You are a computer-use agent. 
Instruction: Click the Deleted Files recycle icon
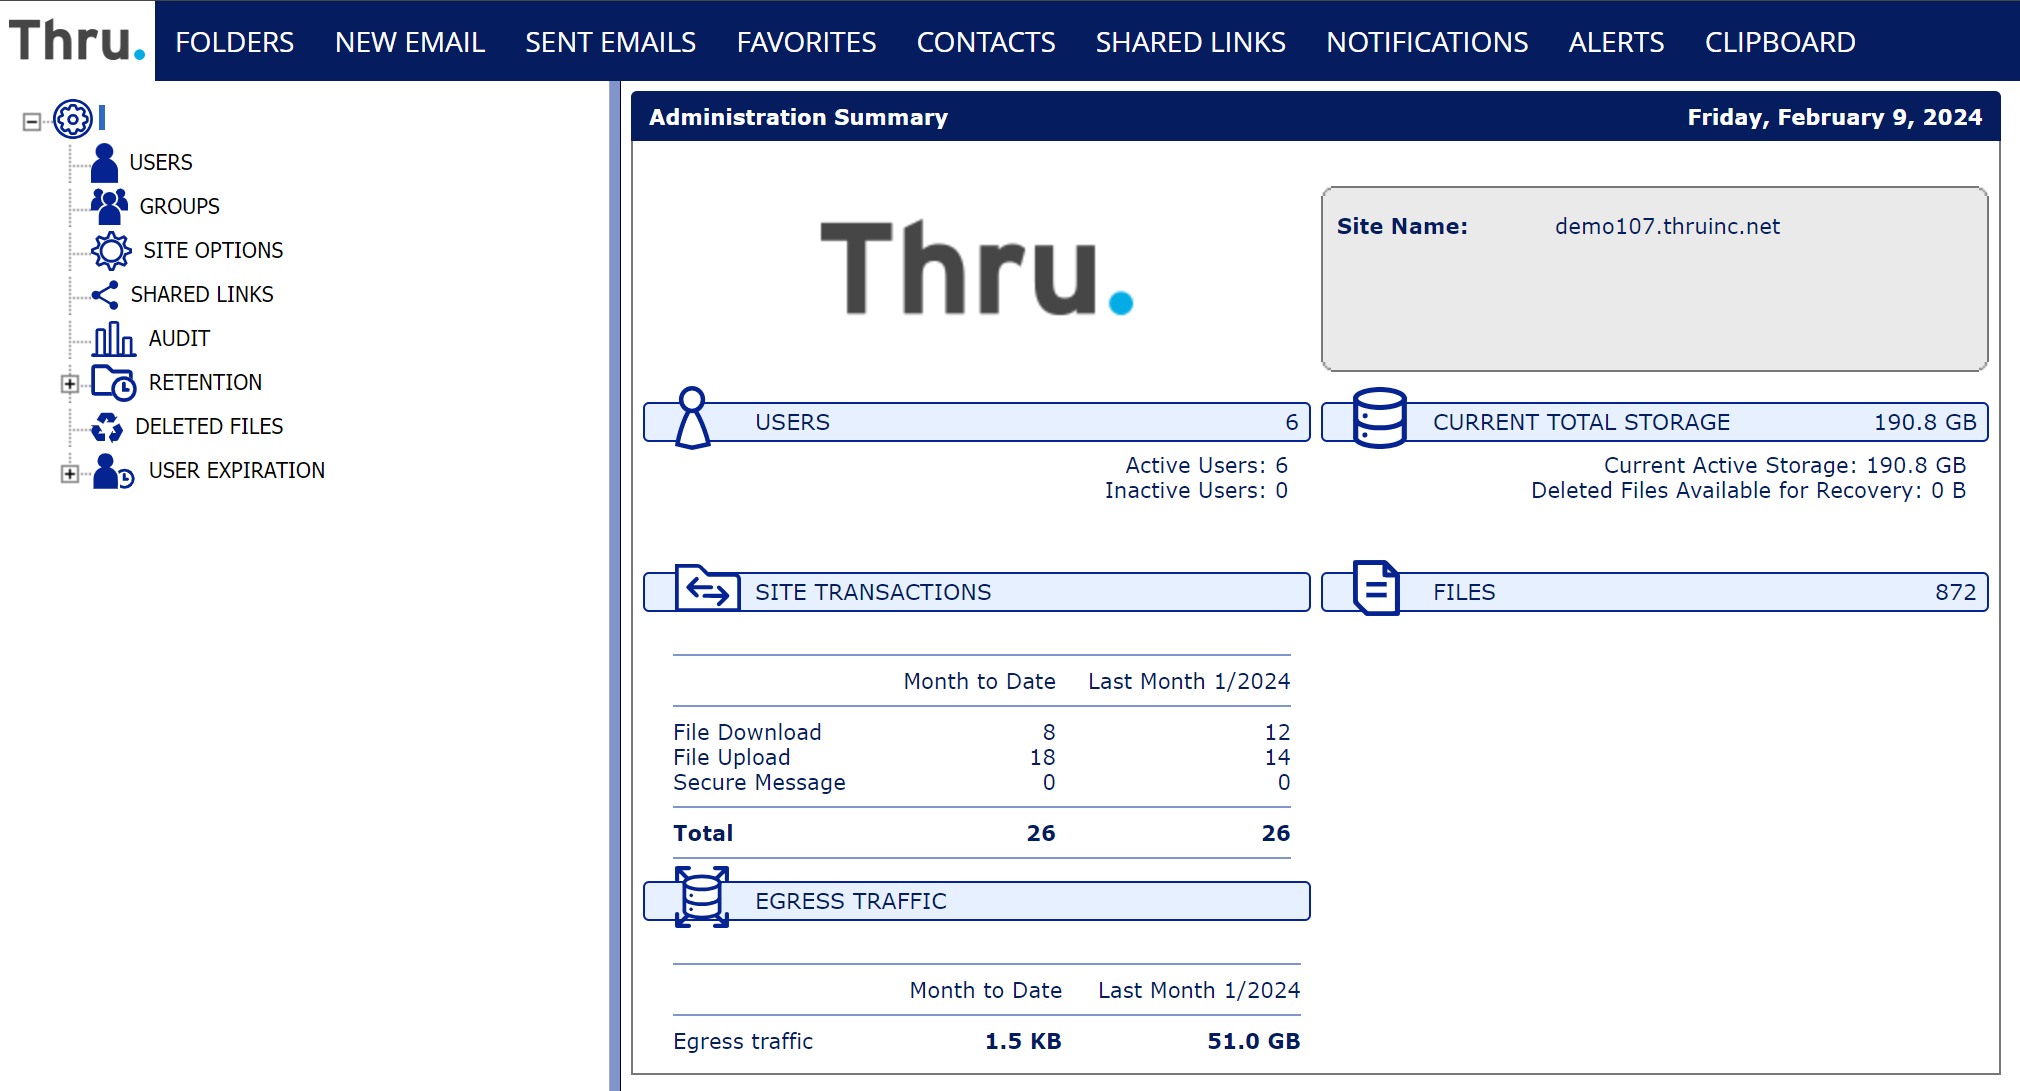(107, 427)
